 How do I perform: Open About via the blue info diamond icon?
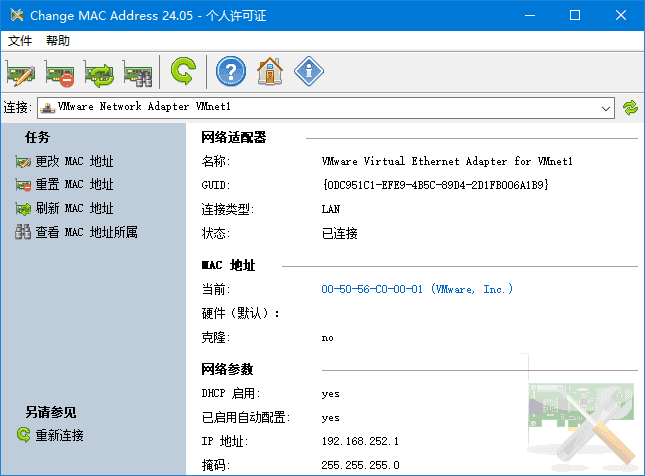(309, 71)
